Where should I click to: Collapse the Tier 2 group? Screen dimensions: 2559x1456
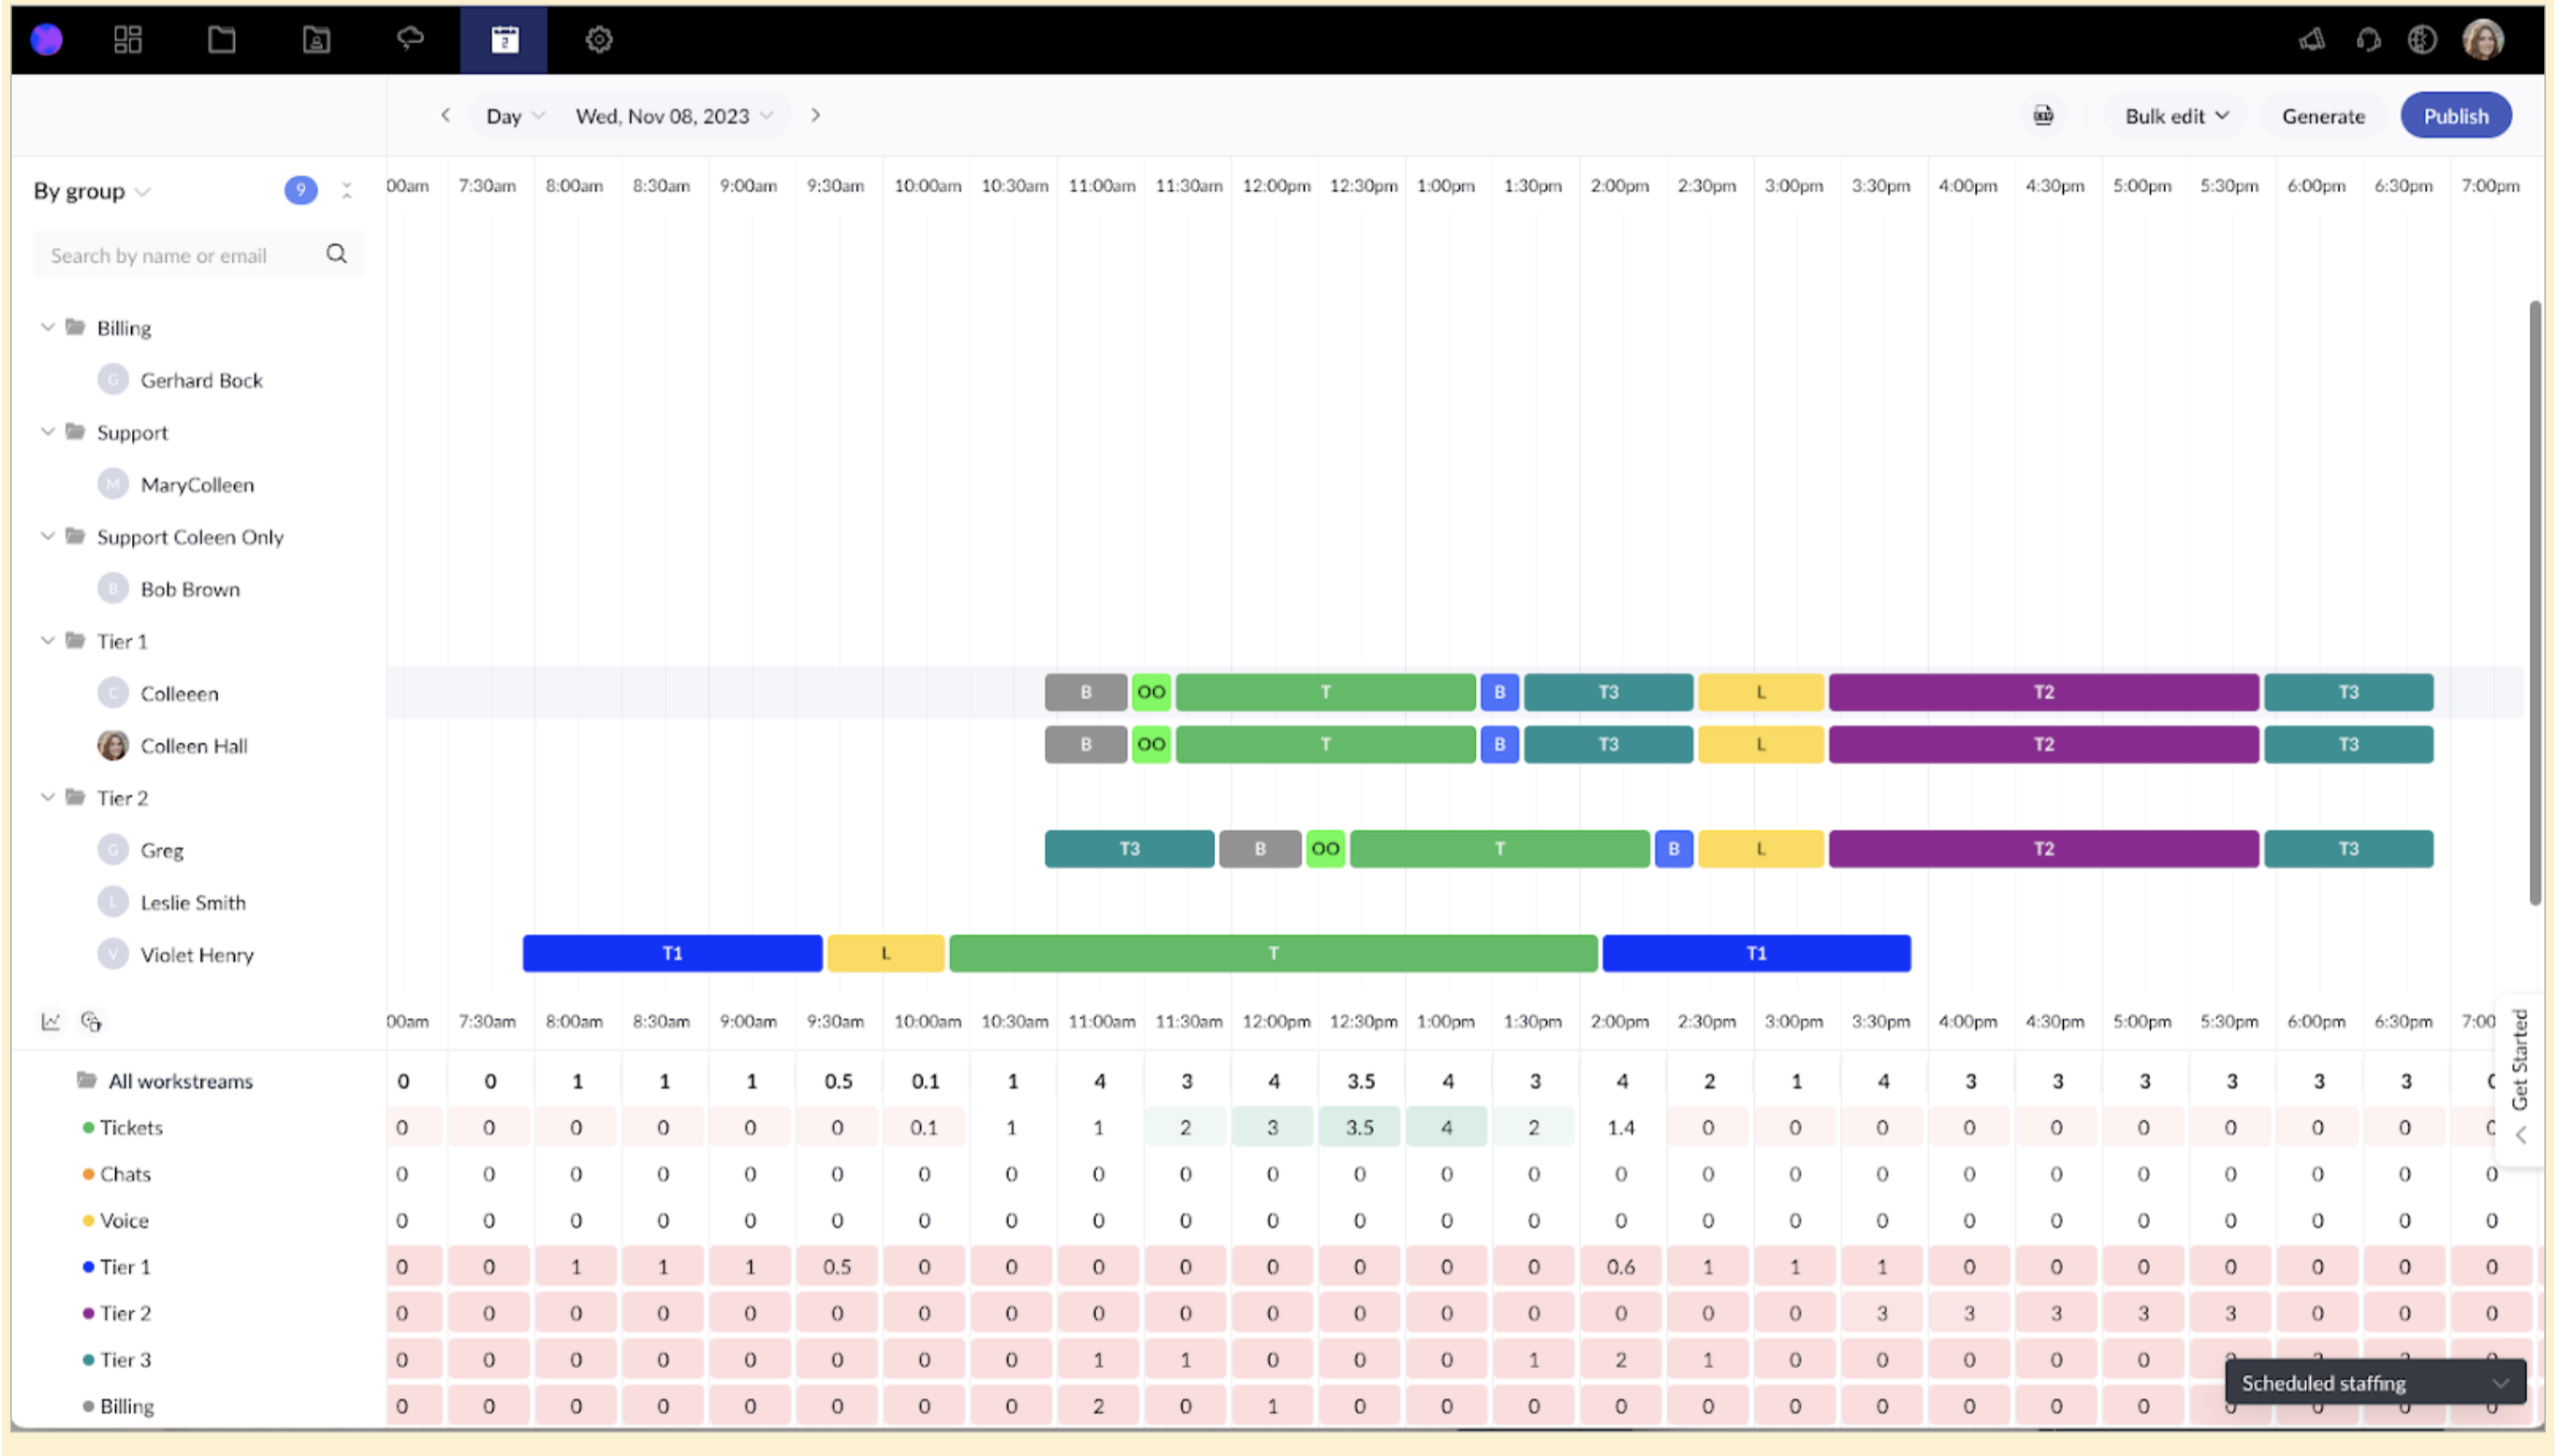tap(47, 797)
